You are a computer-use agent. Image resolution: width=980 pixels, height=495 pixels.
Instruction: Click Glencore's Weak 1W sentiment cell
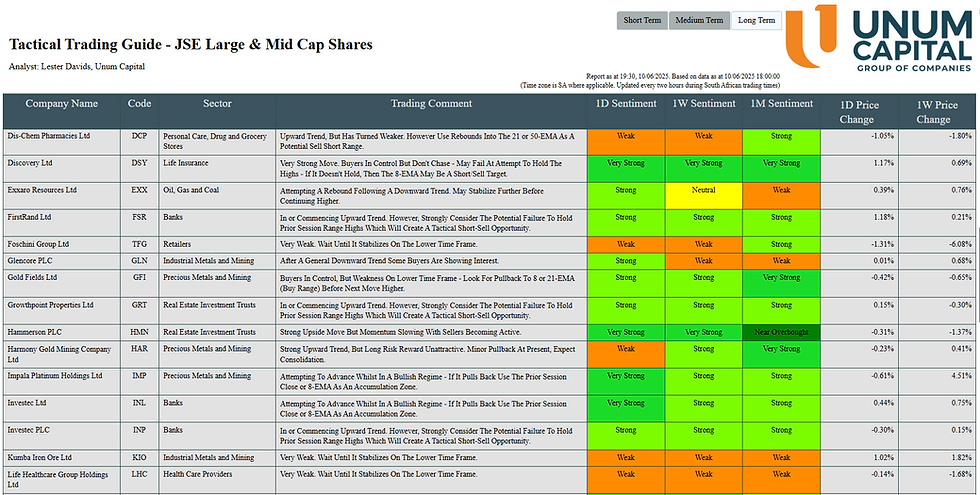(704, 261)
